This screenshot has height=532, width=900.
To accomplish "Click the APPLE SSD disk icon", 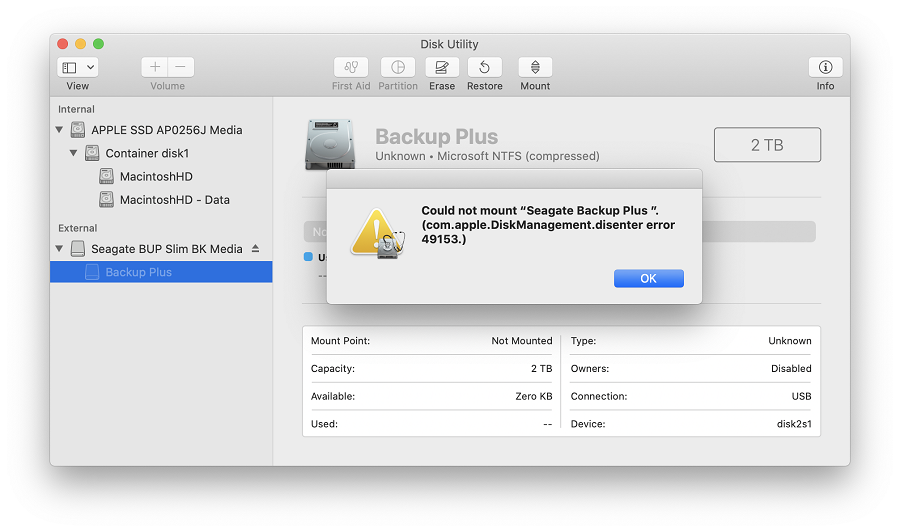I will pyautogui.click(x=77, y=130).
